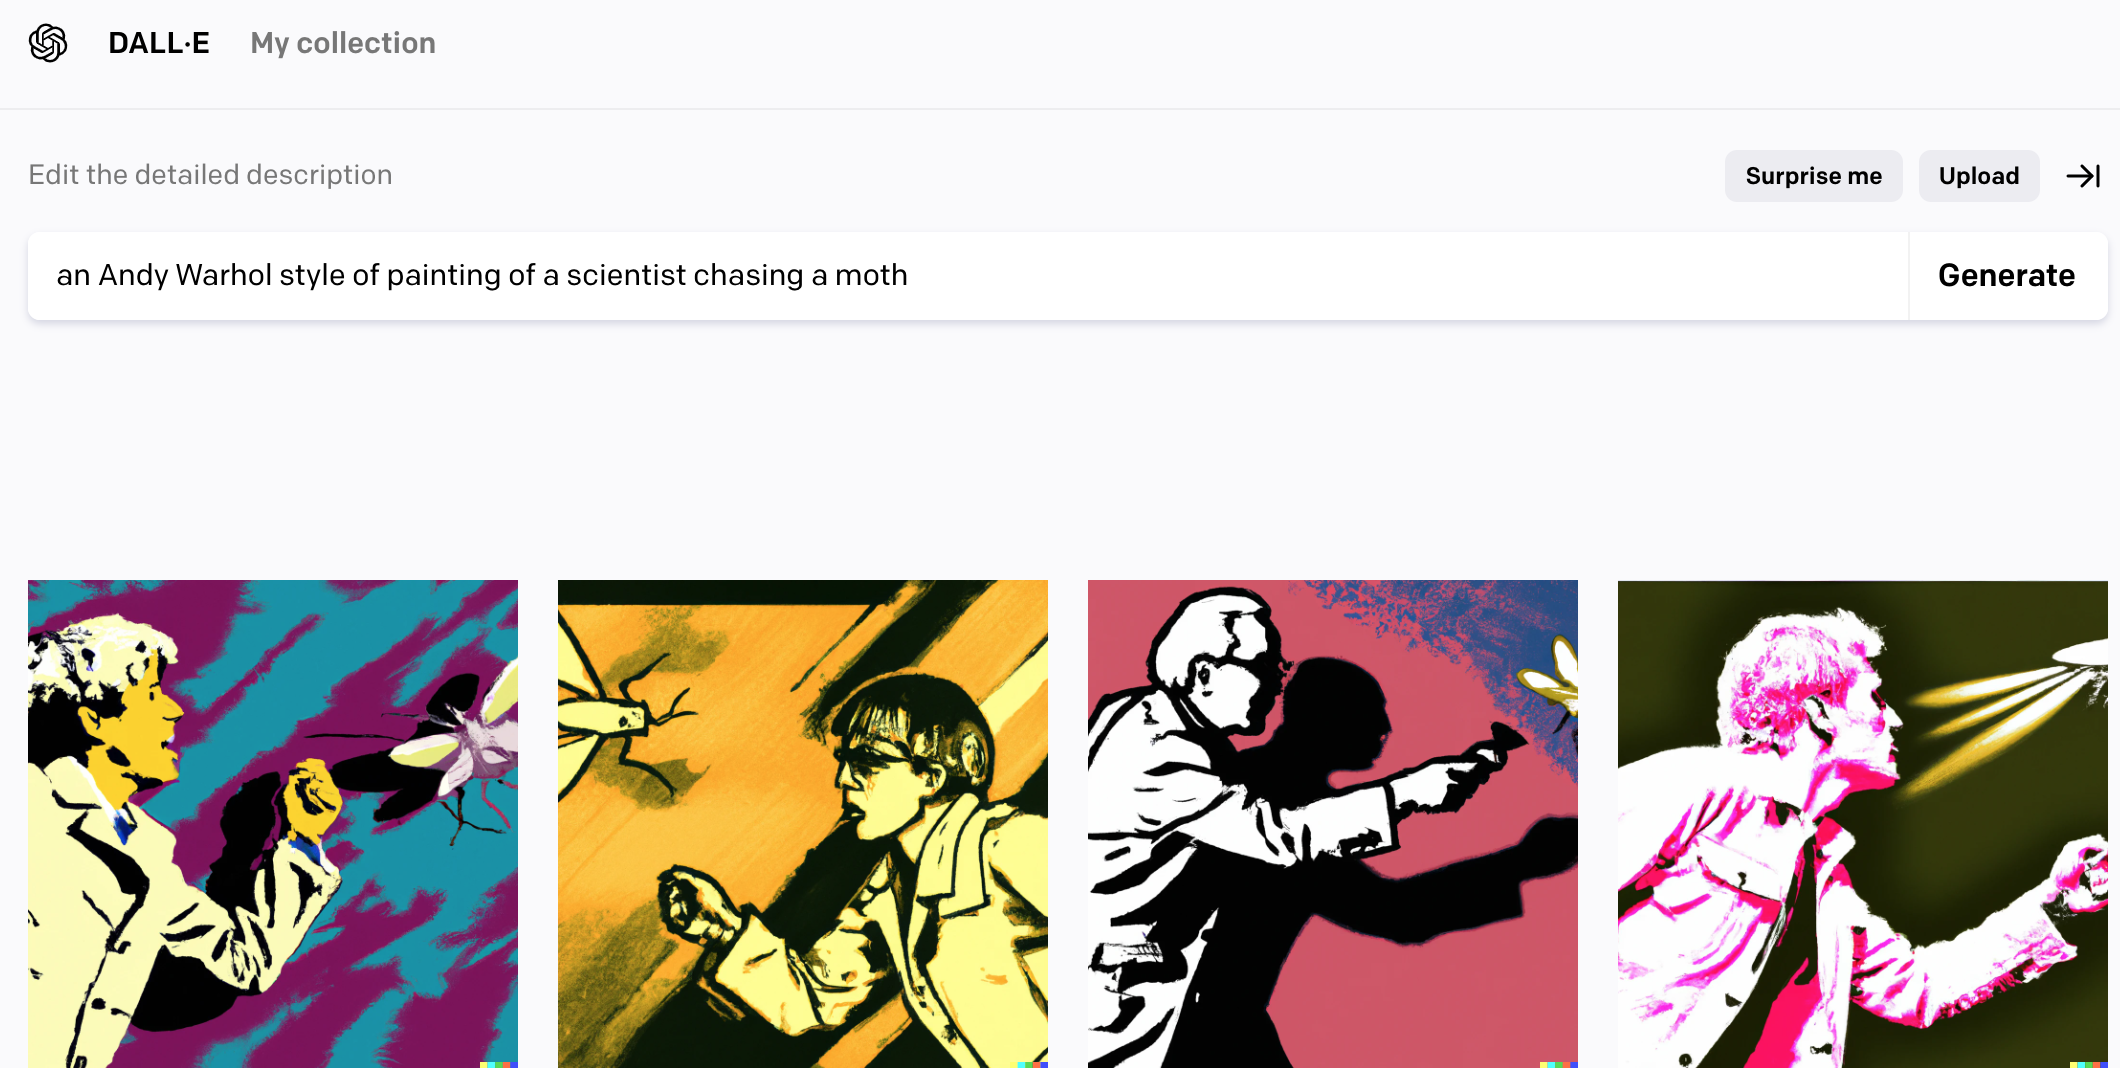Click the Surprise me button
2120x1068 pixels.
tap(1814, 176)
